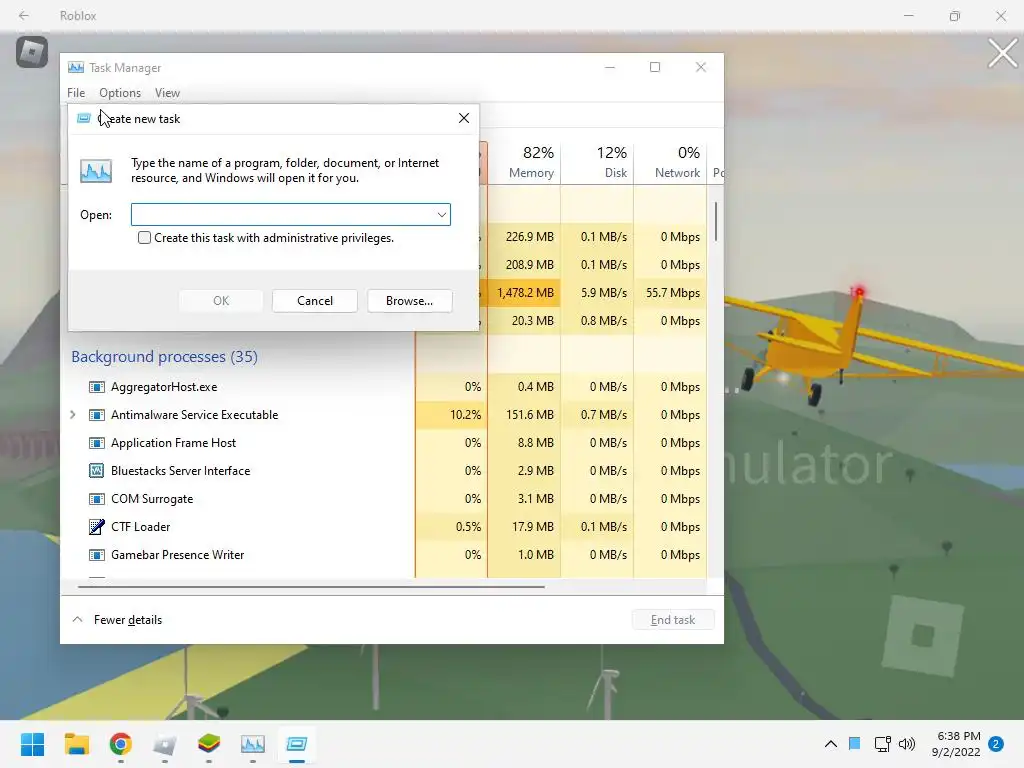
Task: Collapse to Fewer details
Action: [118, 620]
